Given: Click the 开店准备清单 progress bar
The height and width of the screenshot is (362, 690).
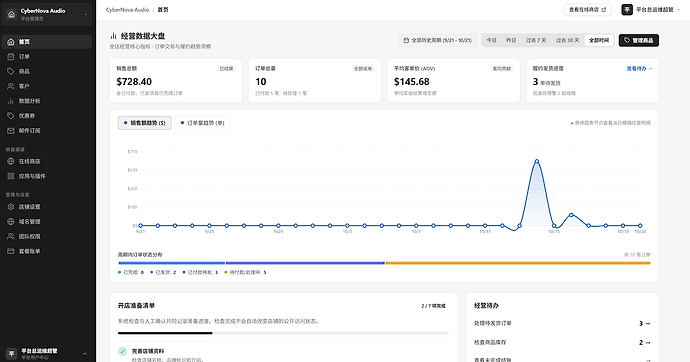Looking at the screenshot, I should tap(283, 333).
